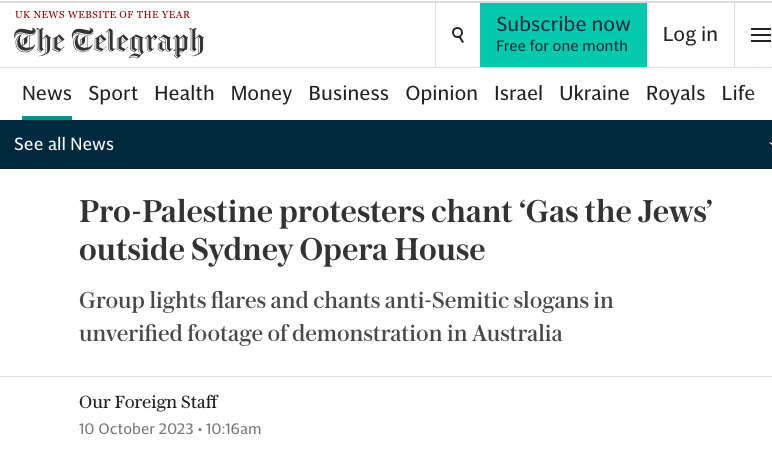Expand See all News bar
Image resolution: width=772 pixels, height=456 pixels.
(x=386, y=144)
